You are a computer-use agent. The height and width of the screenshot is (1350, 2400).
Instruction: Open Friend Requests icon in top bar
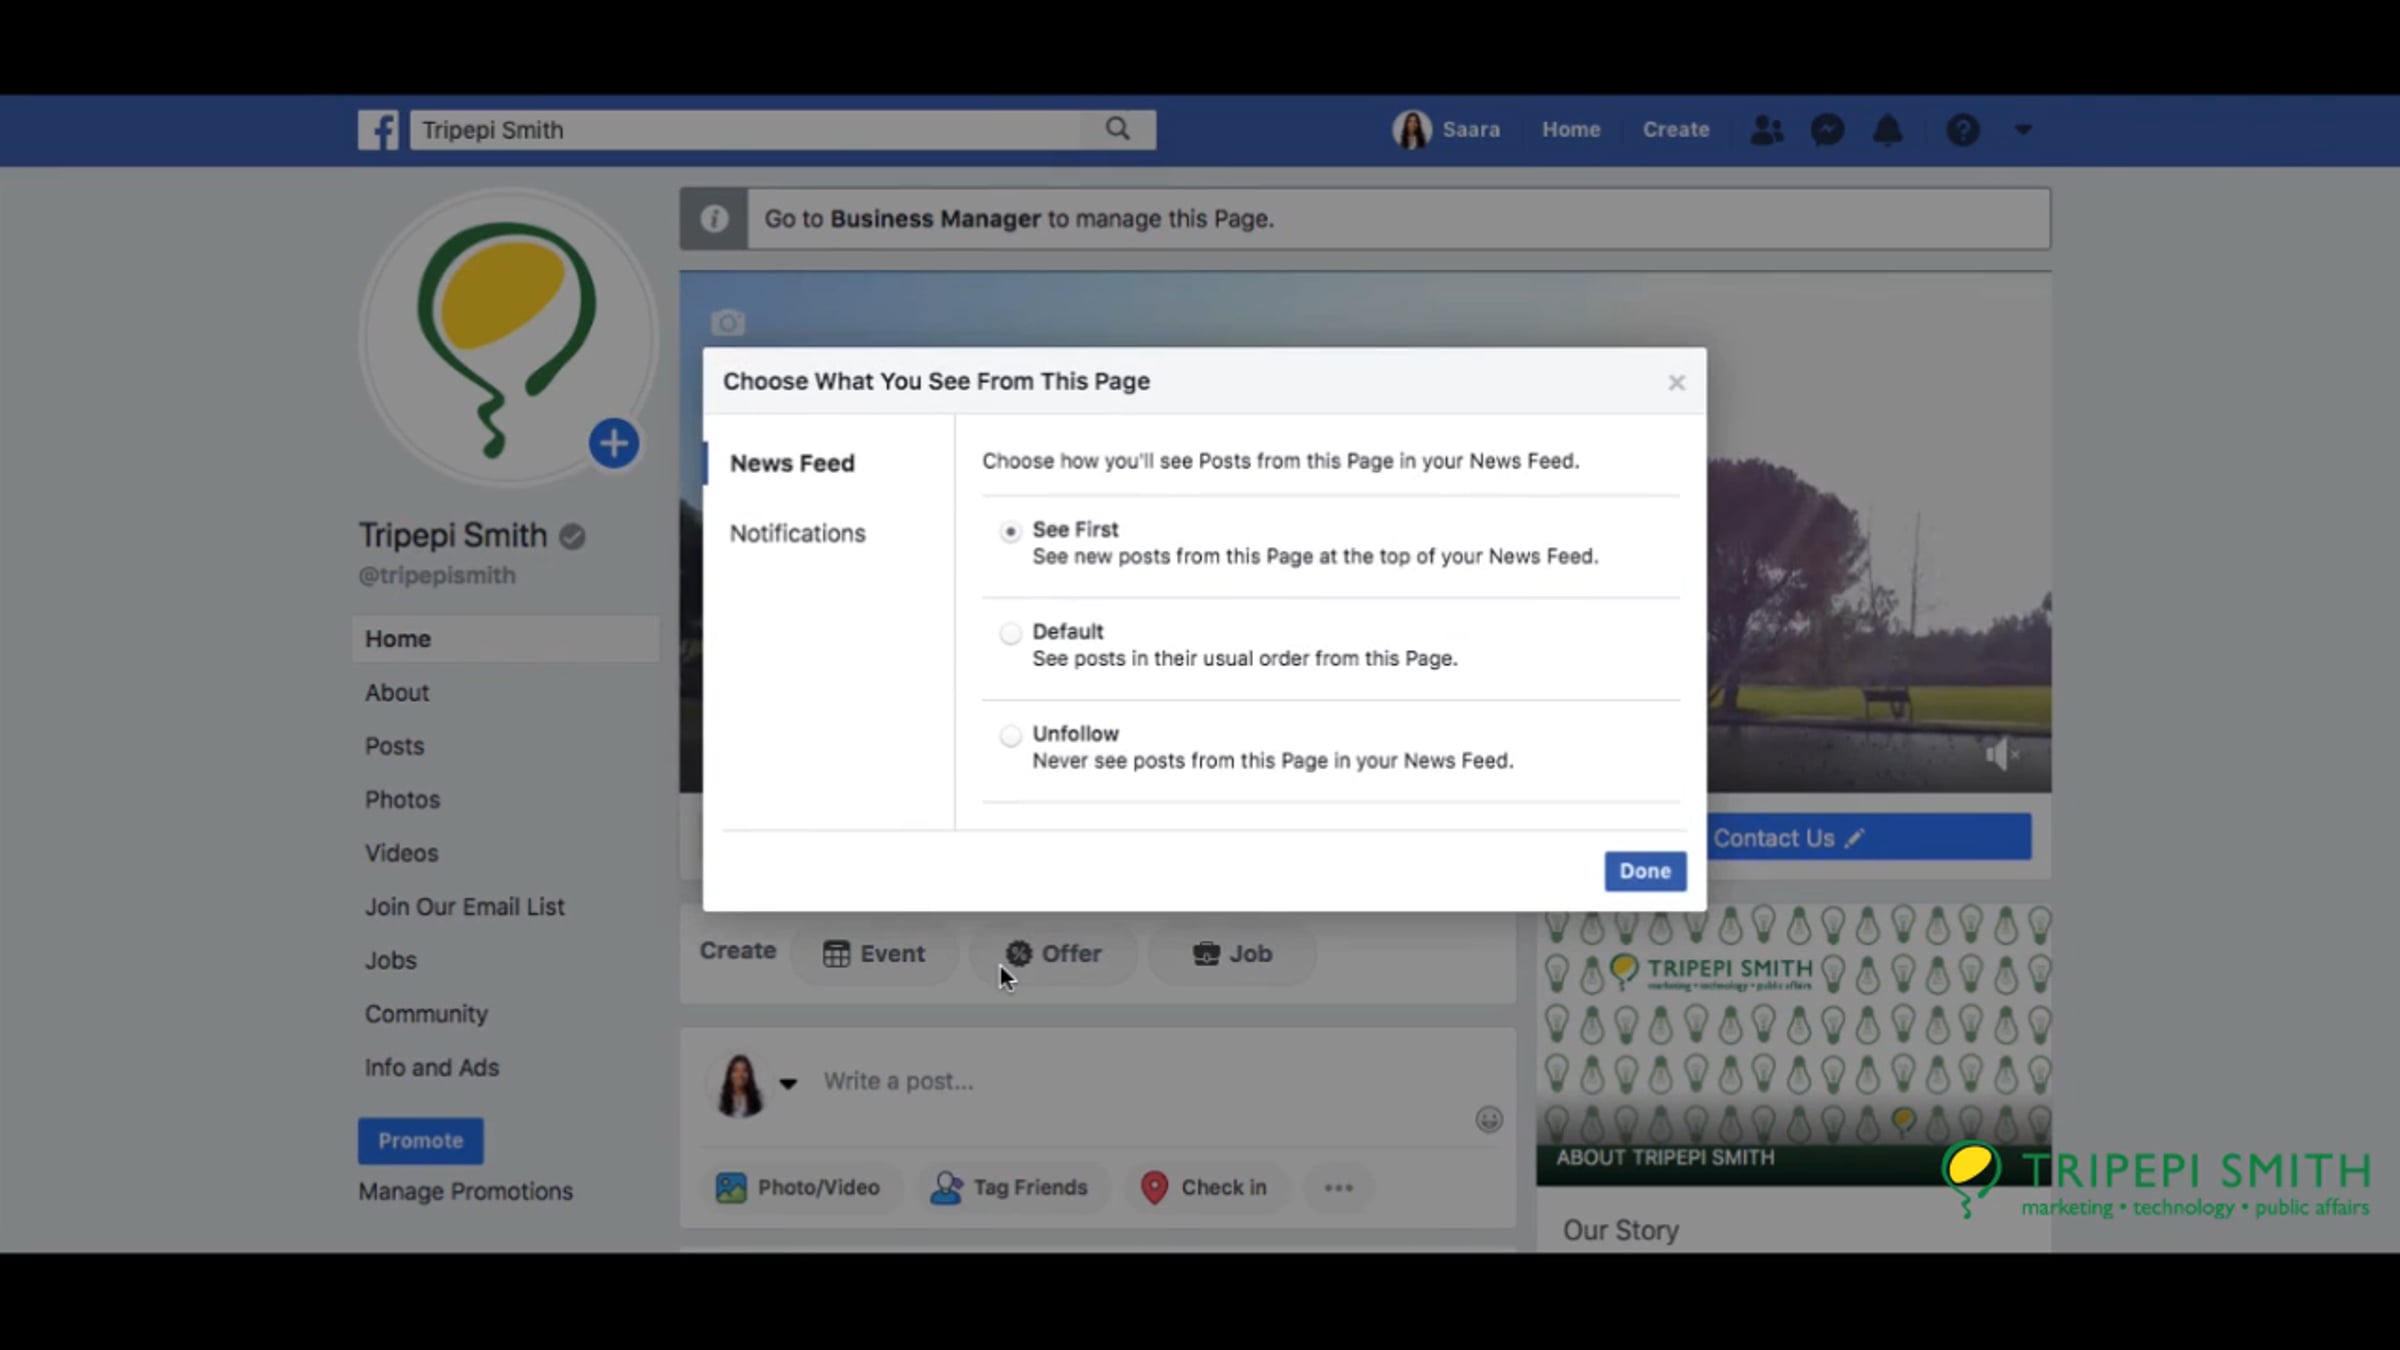click(1766, 130)
